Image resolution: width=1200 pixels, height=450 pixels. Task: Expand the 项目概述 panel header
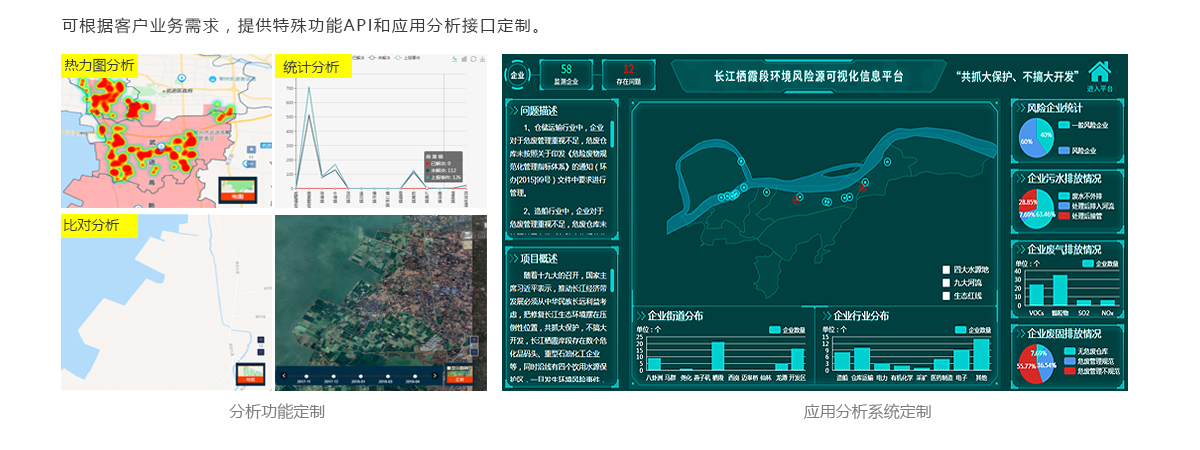pos(540,257)
